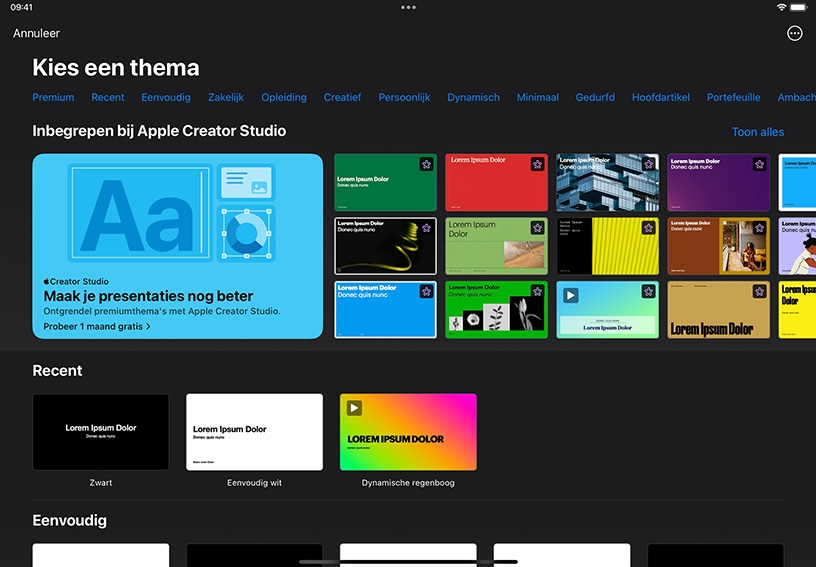This screenshot has width=816, height=567.
Task: Switch to the Opleiding category
Action: 284,97
